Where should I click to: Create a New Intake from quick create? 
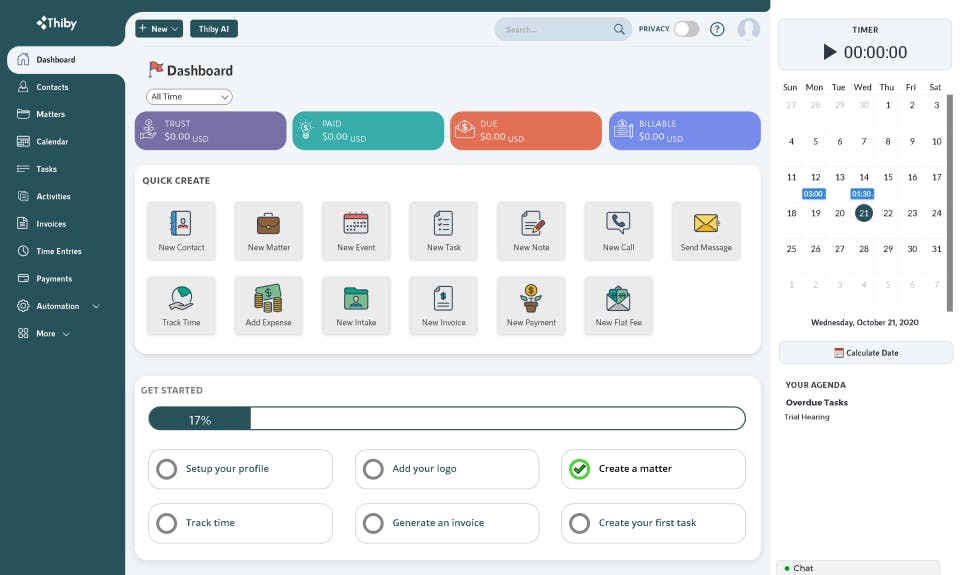pos(356,306)
